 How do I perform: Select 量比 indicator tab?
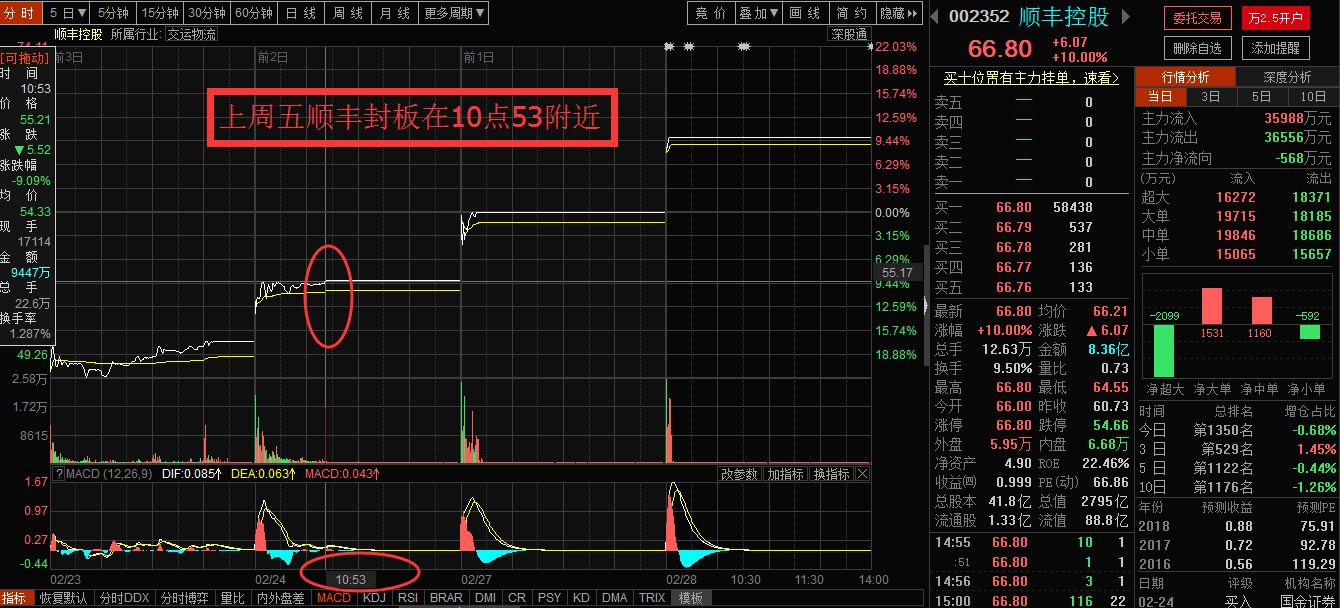click(232, 598)
